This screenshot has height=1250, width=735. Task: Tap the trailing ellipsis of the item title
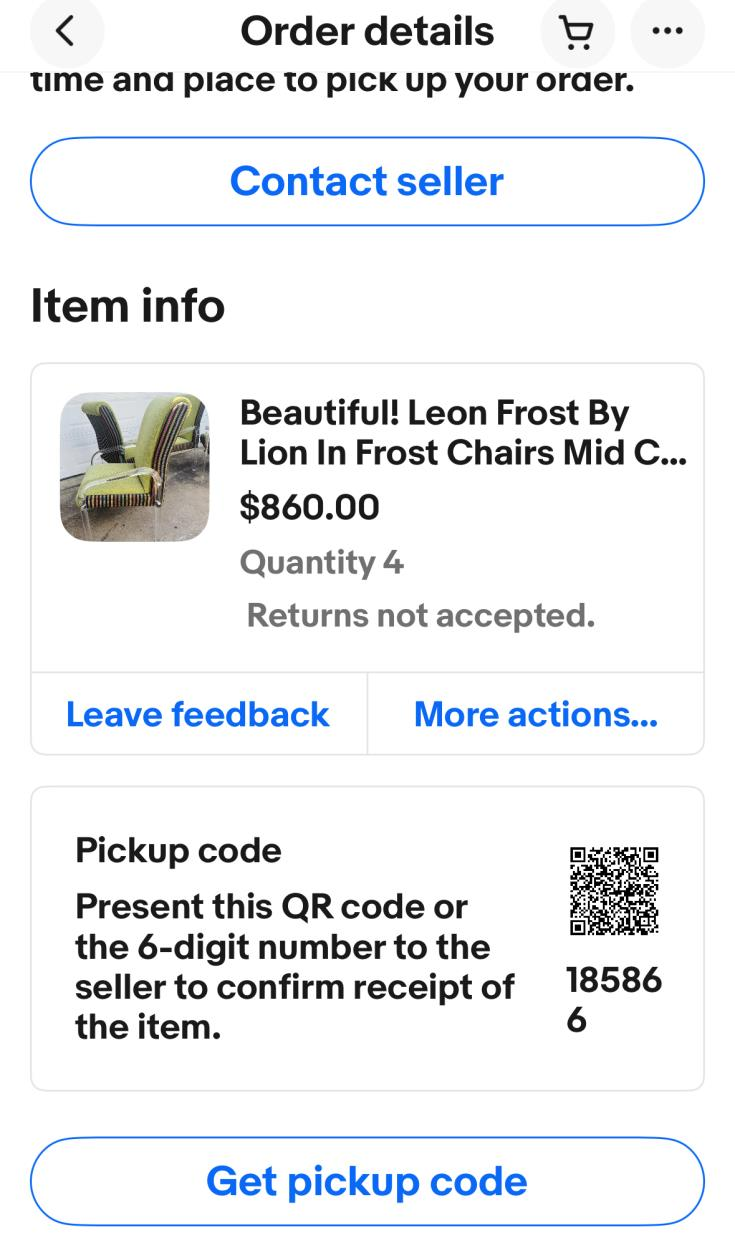point(680,455)
